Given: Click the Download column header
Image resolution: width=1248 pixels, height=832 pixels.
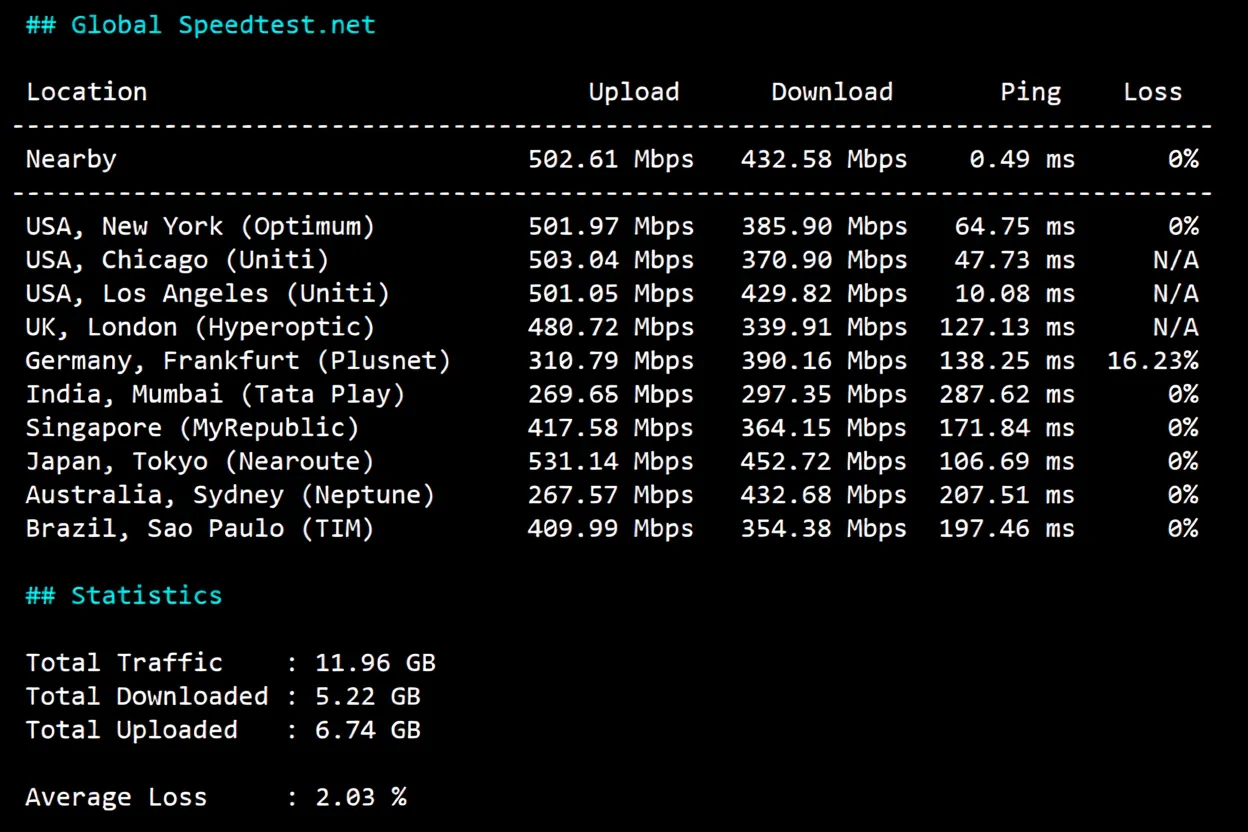Looking at the screenshot, I should [831, 91].
